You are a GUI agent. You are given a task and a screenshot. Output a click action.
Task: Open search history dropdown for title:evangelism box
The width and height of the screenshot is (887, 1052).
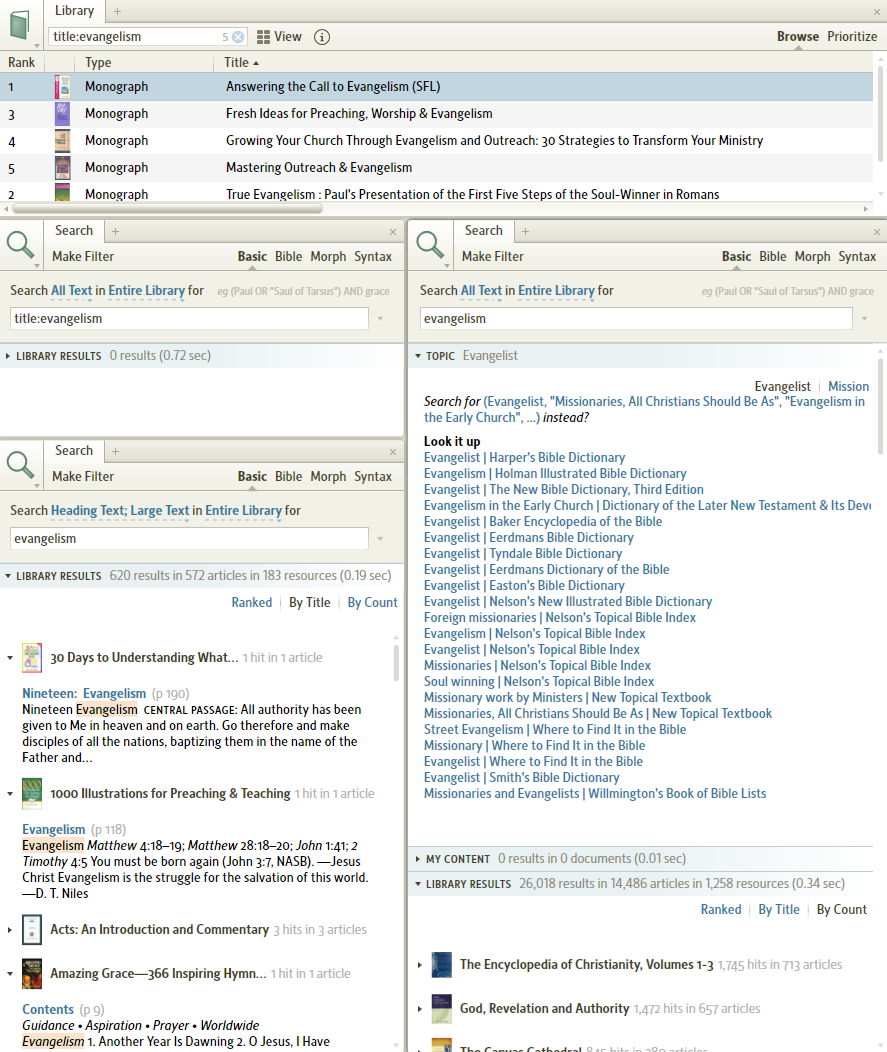pos(380,319)
